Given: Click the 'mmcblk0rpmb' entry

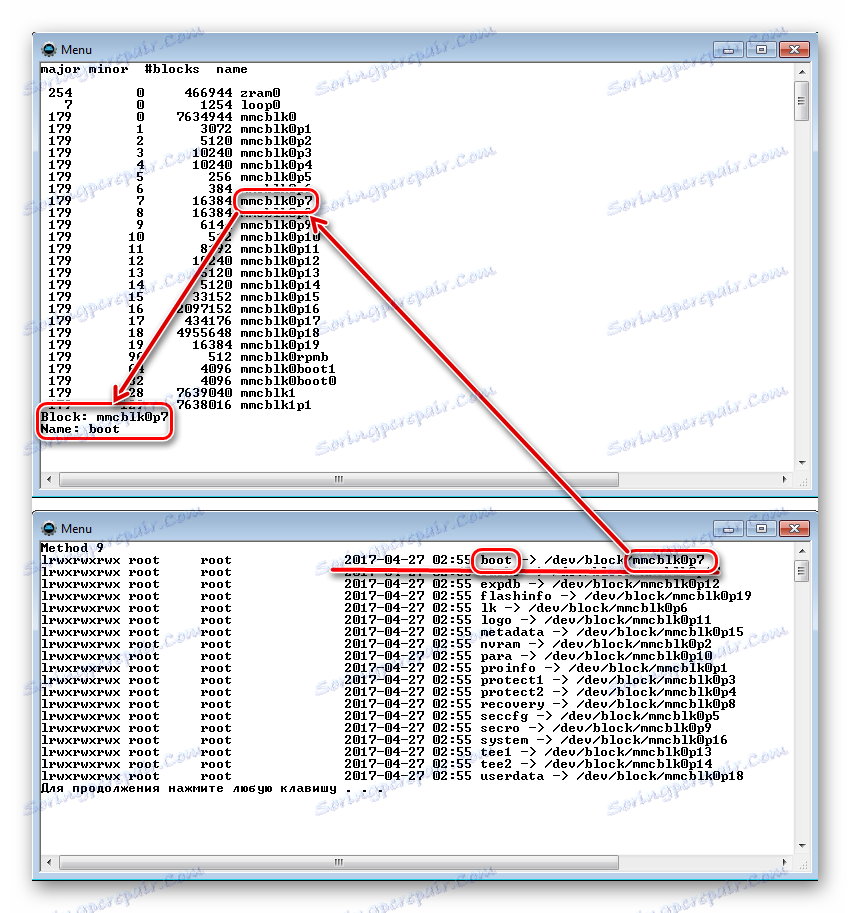Looking at the screenshot, I should [284, 357].
